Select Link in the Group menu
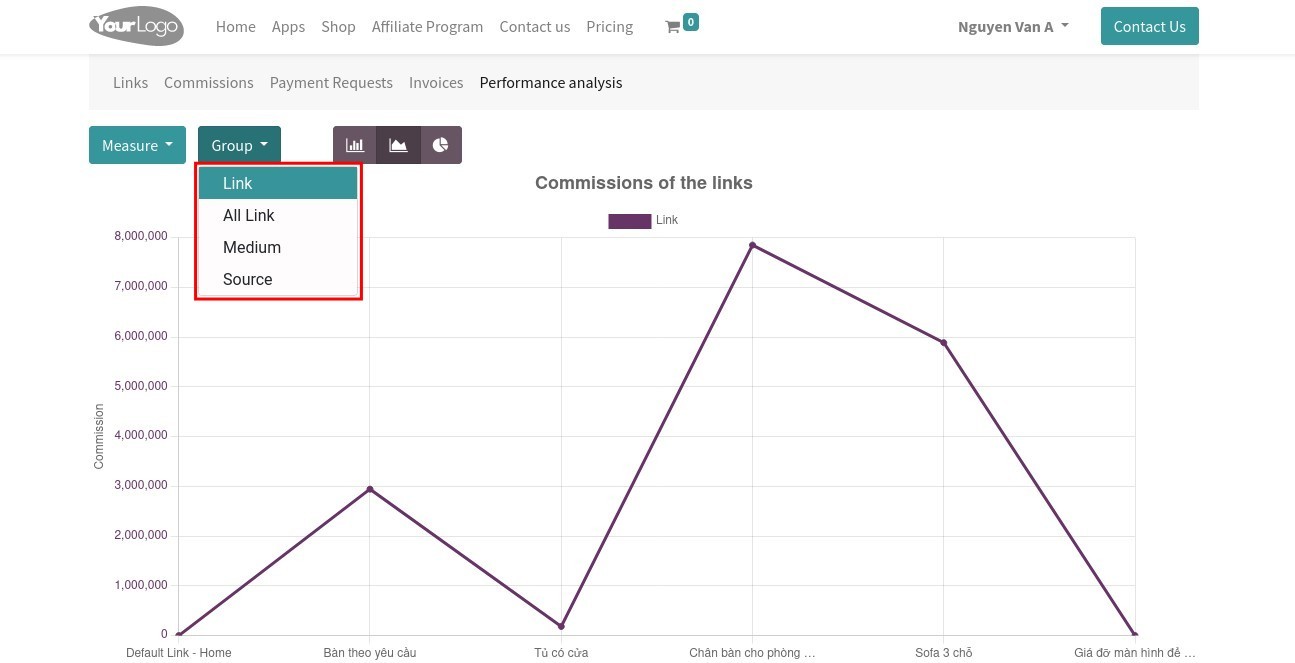This screenshot has height=663, width=1295. (278, 183)
